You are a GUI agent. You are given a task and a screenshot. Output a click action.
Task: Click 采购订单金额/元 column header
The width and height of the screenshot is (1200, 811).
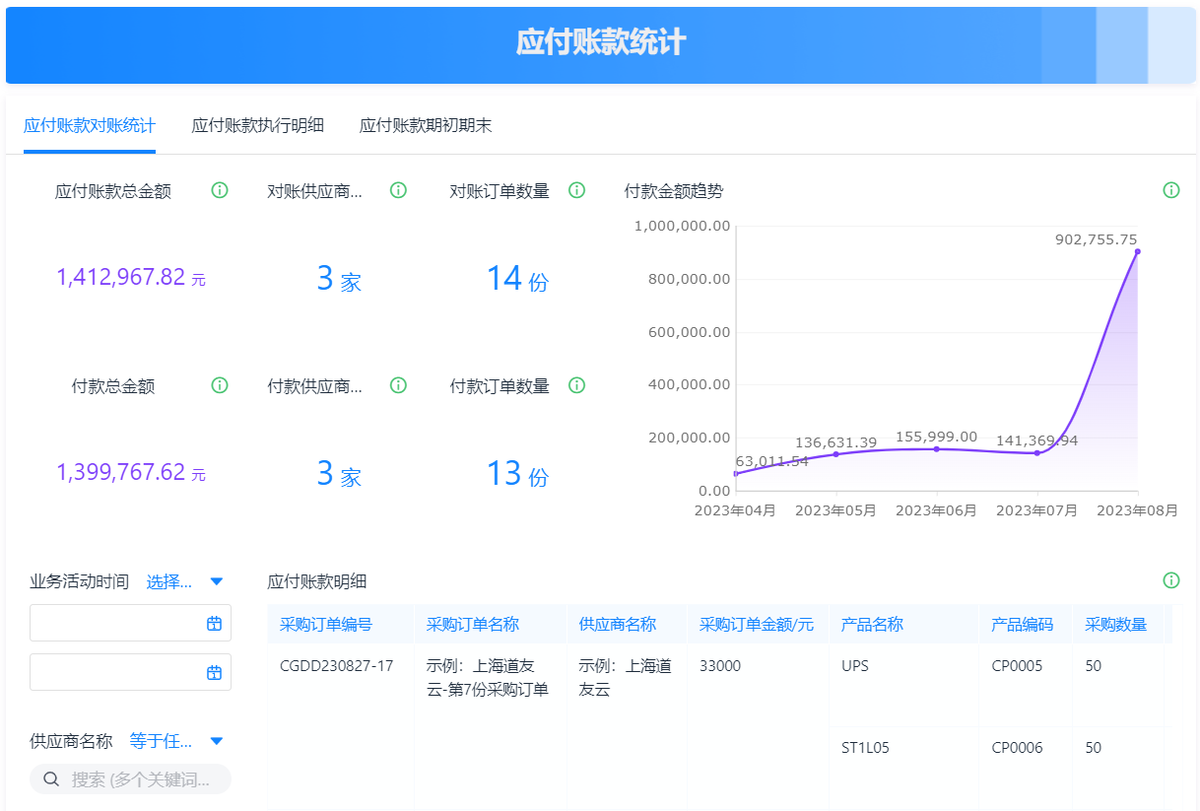(x=756, y=624)
